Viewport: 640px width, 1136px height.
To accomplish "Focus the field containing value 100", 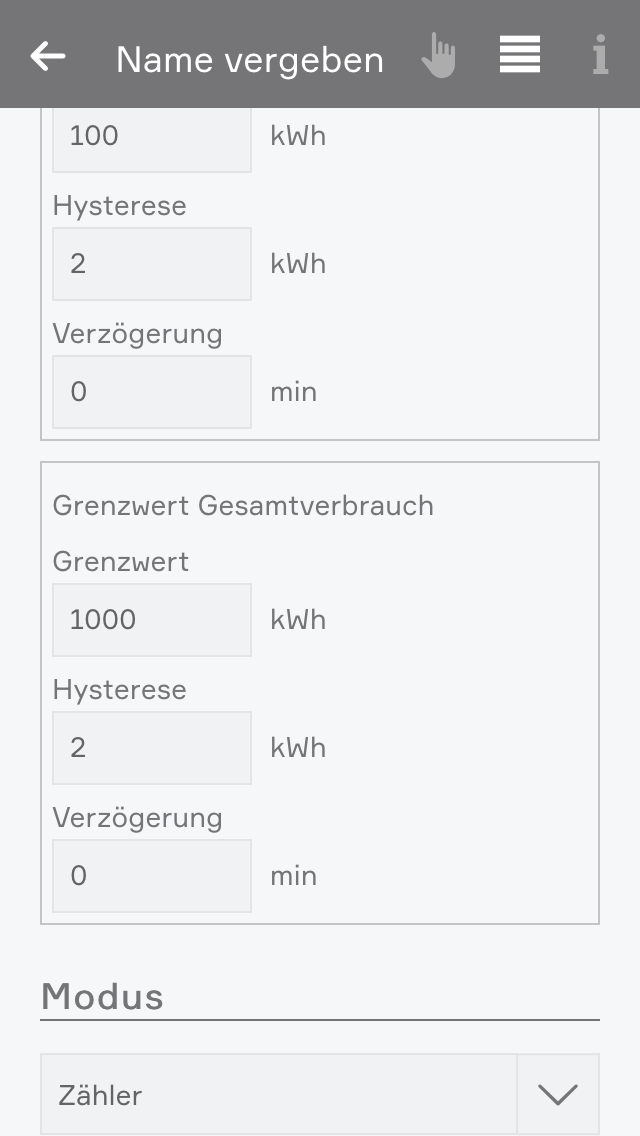I will click(151, 138).
